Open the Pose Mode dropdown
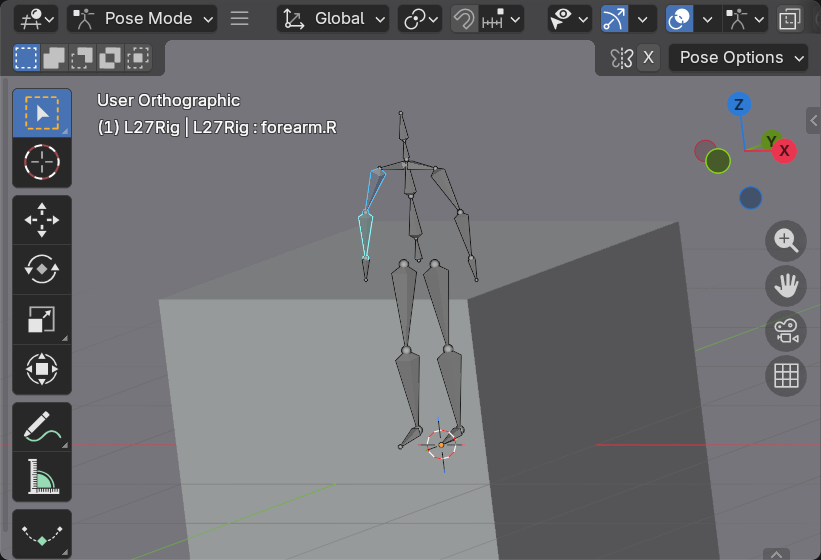Viewport: 821px width, 560px height. pos(142,19)
